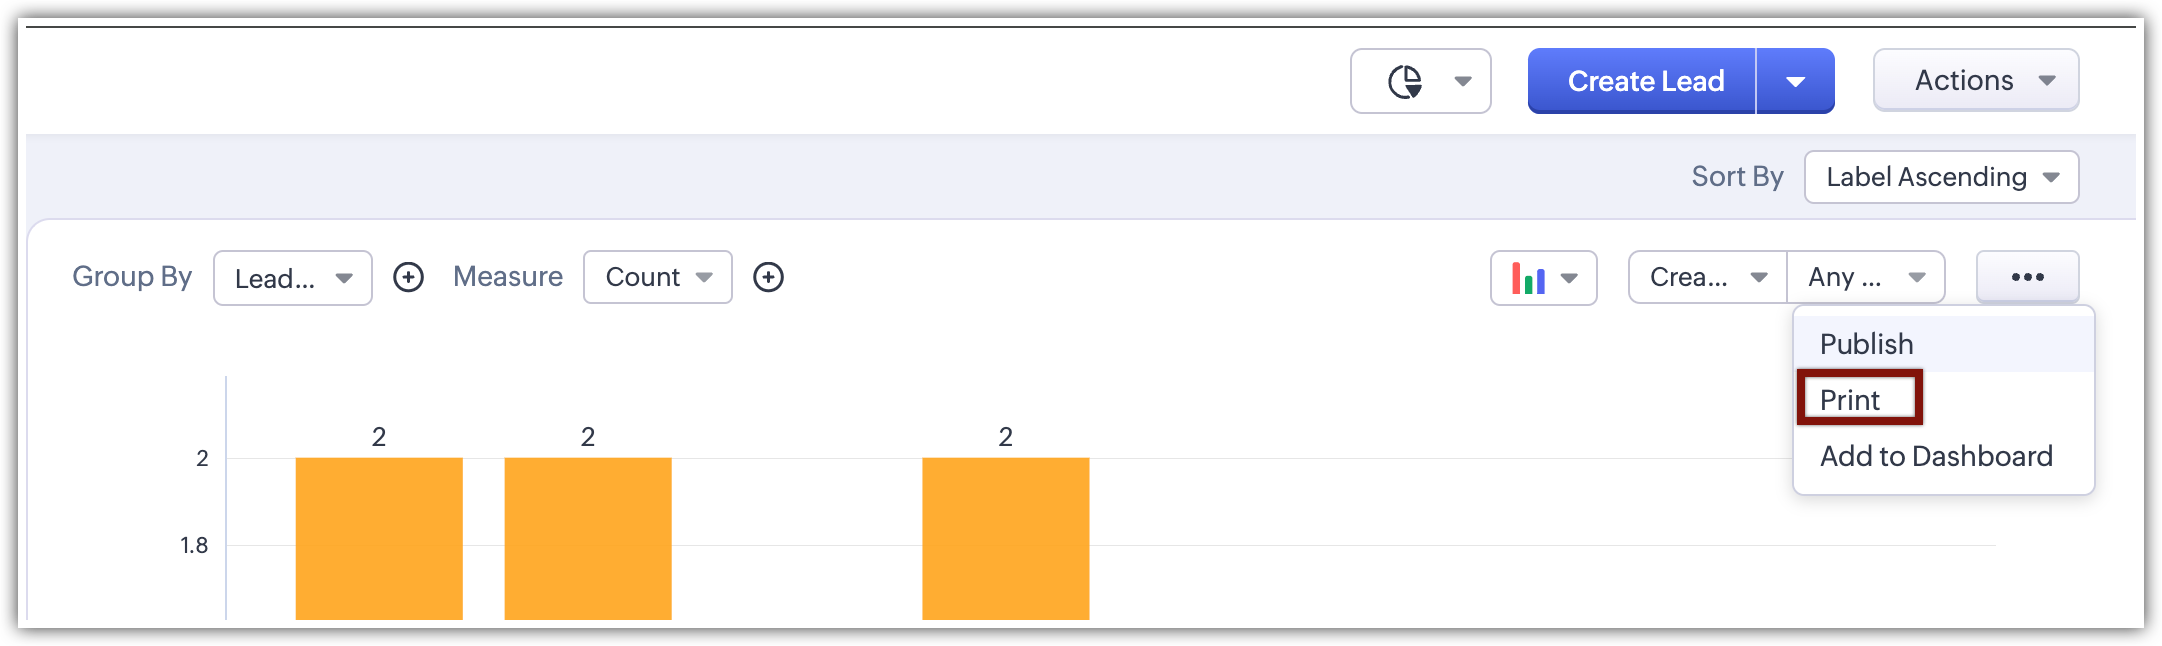The height and width of the screenshot is (646, 2162).
Task: Click the second orange chart bar
Action: pos(588,538)
